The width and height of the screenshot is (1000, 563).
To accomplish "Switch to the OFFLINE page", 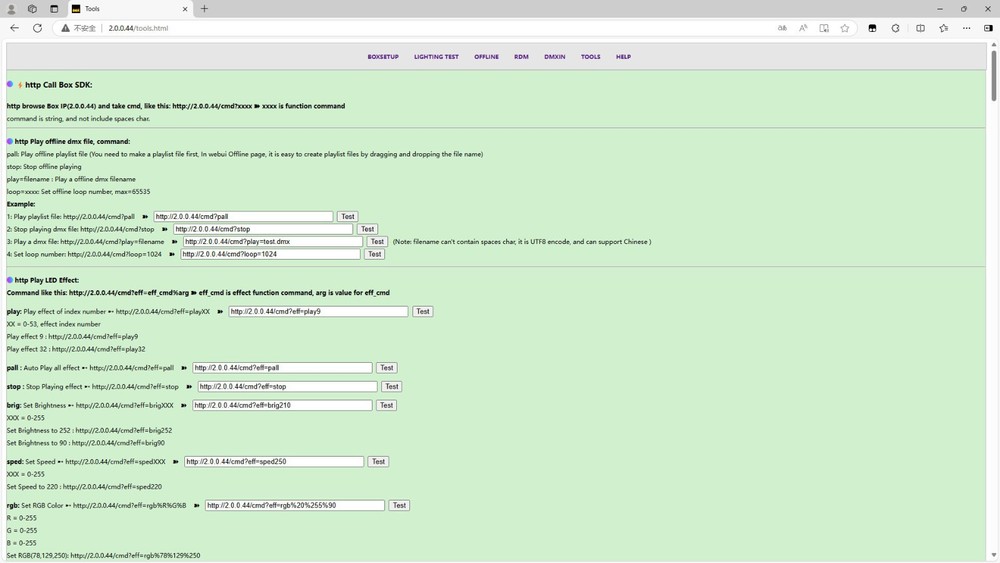I will [486, 57].
